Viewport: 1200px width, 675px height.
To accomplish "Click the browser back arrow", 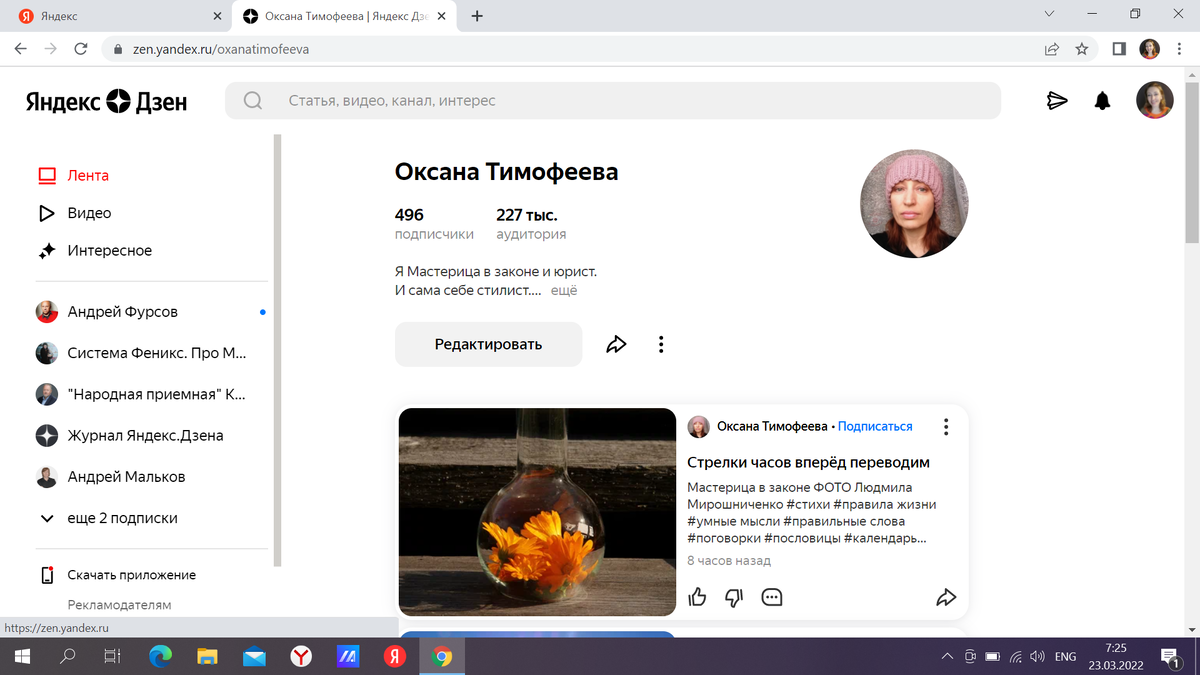I will click(x=20, y=48).
